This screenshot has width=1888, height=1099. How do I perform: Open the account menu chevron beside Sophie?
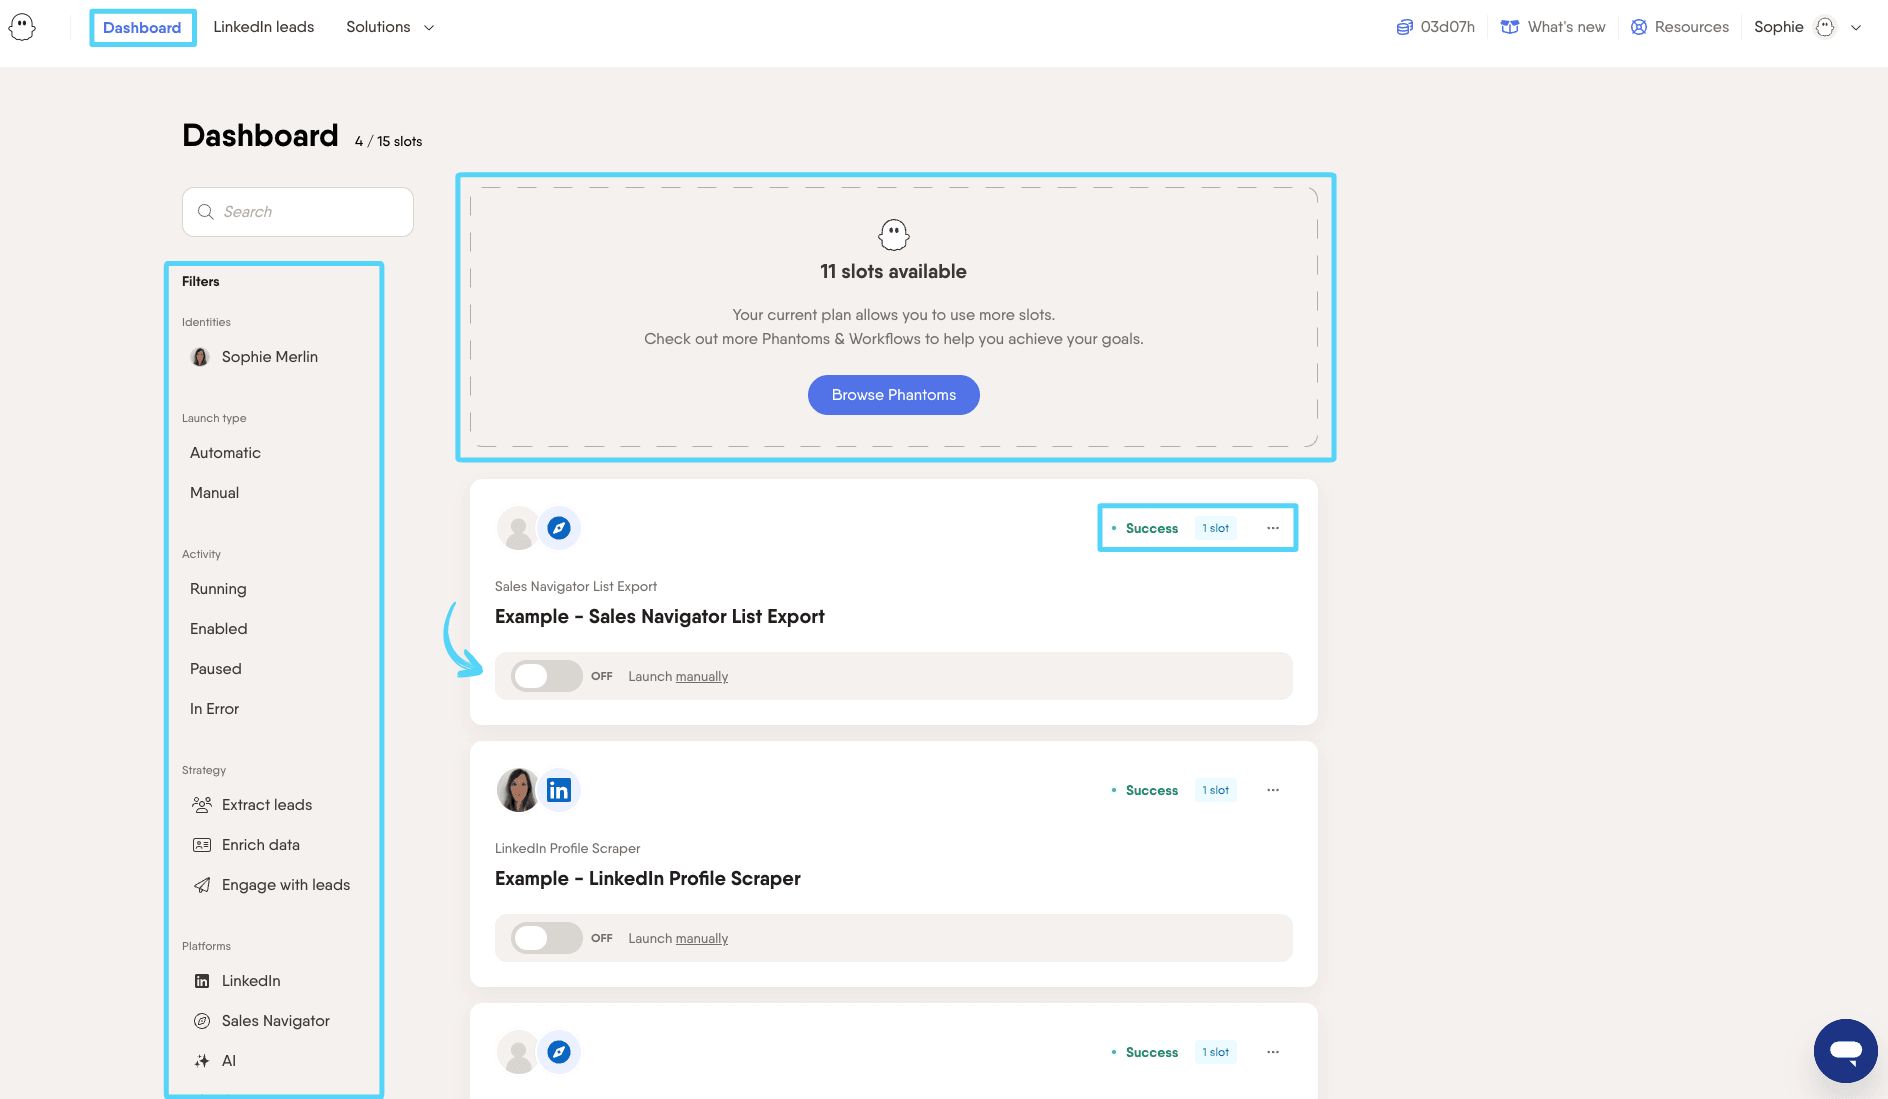1856,27
